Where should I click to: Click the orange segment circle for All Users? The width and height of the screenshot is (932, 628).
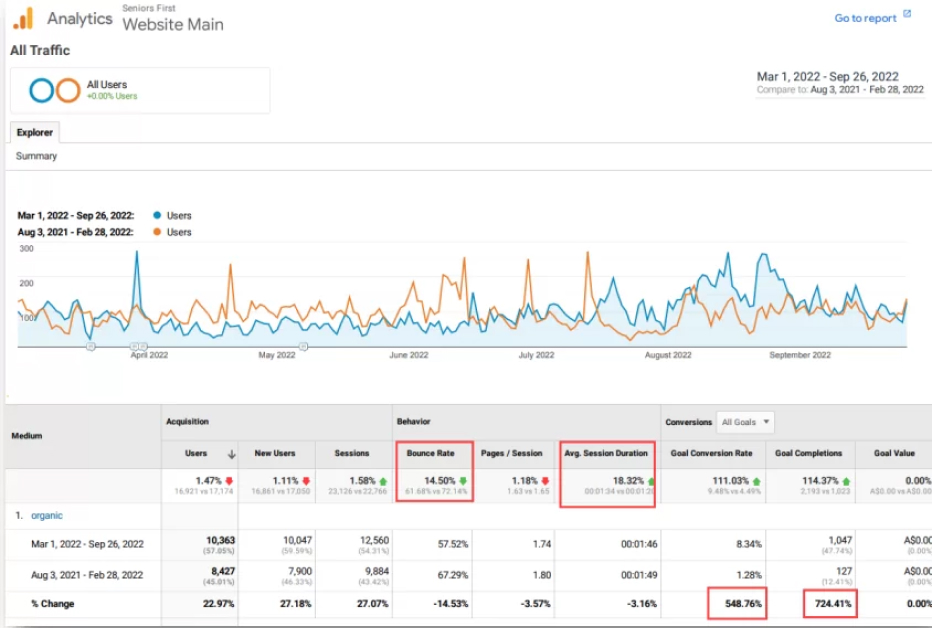click(x=68, y=90)
